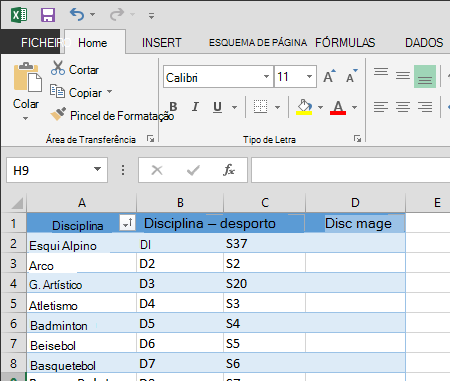
Task: Open the Name Box dropdown arrow
Action: click(97, 169)
